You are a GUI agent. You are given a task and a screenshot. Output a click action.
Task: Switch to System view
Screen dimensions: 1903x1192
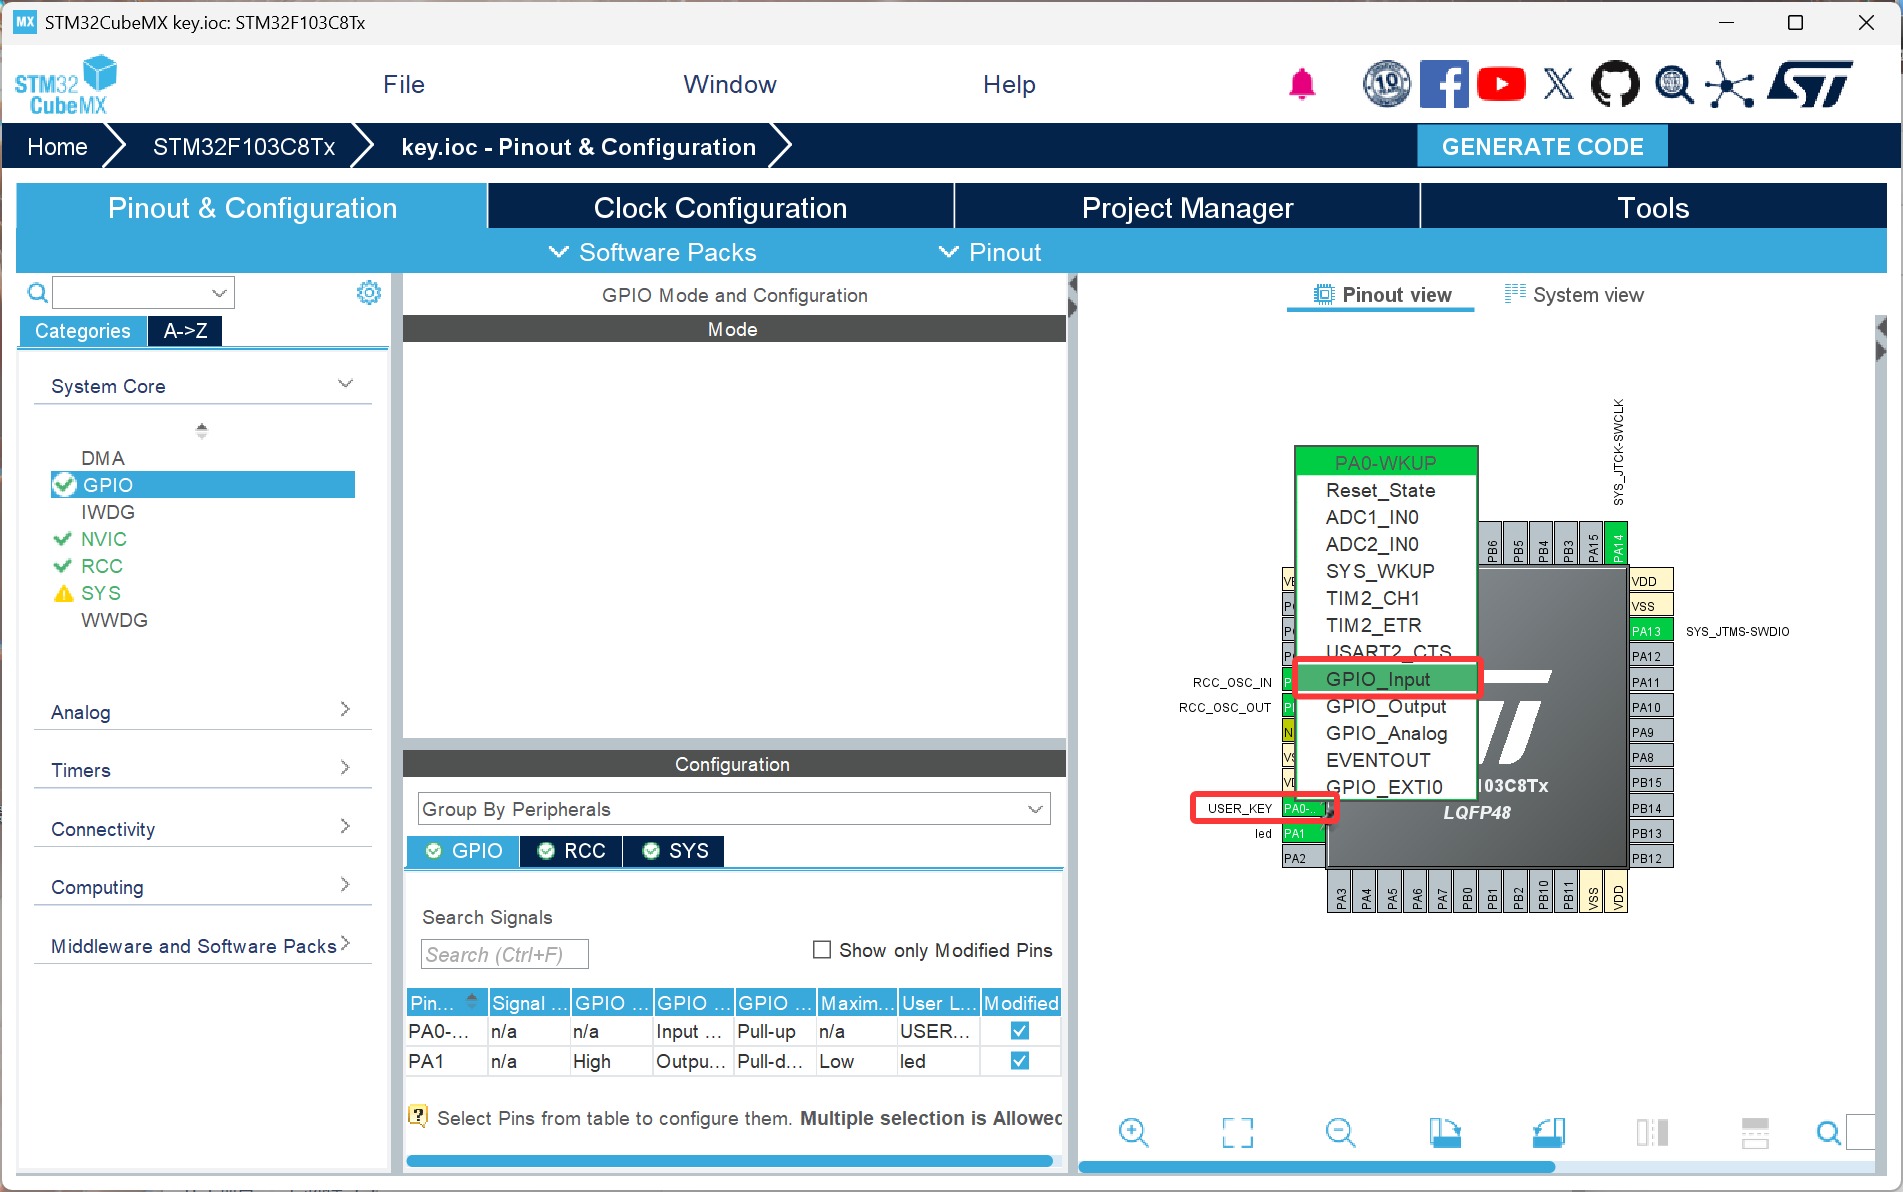pos(1575,295)
